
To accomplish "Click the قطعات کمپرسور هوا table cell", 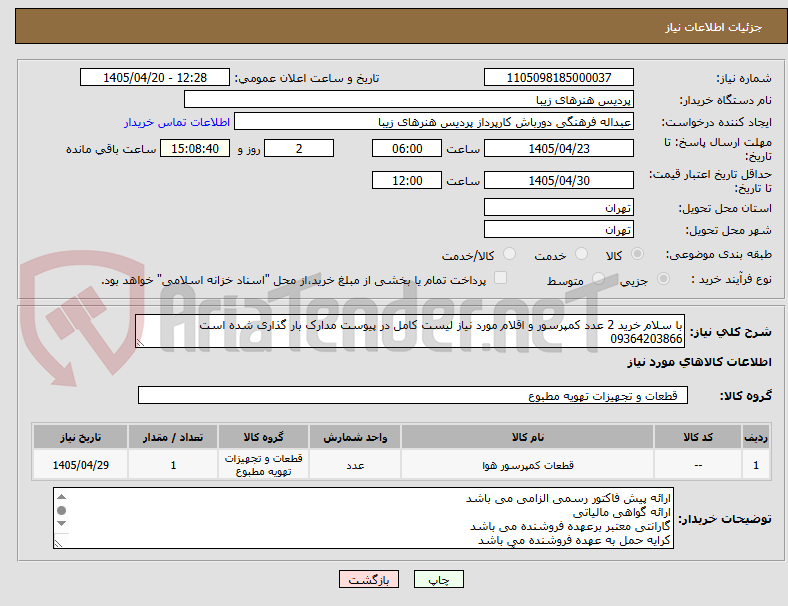I will (x=528, y=465).
